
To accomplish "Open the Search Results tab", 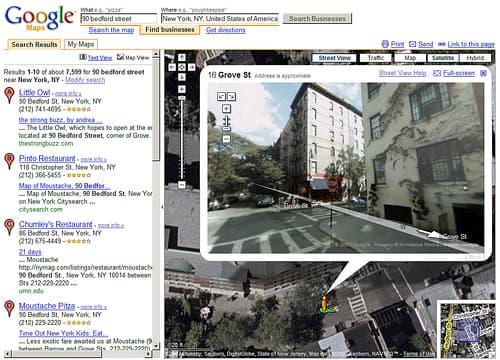I will click(34, 44).
